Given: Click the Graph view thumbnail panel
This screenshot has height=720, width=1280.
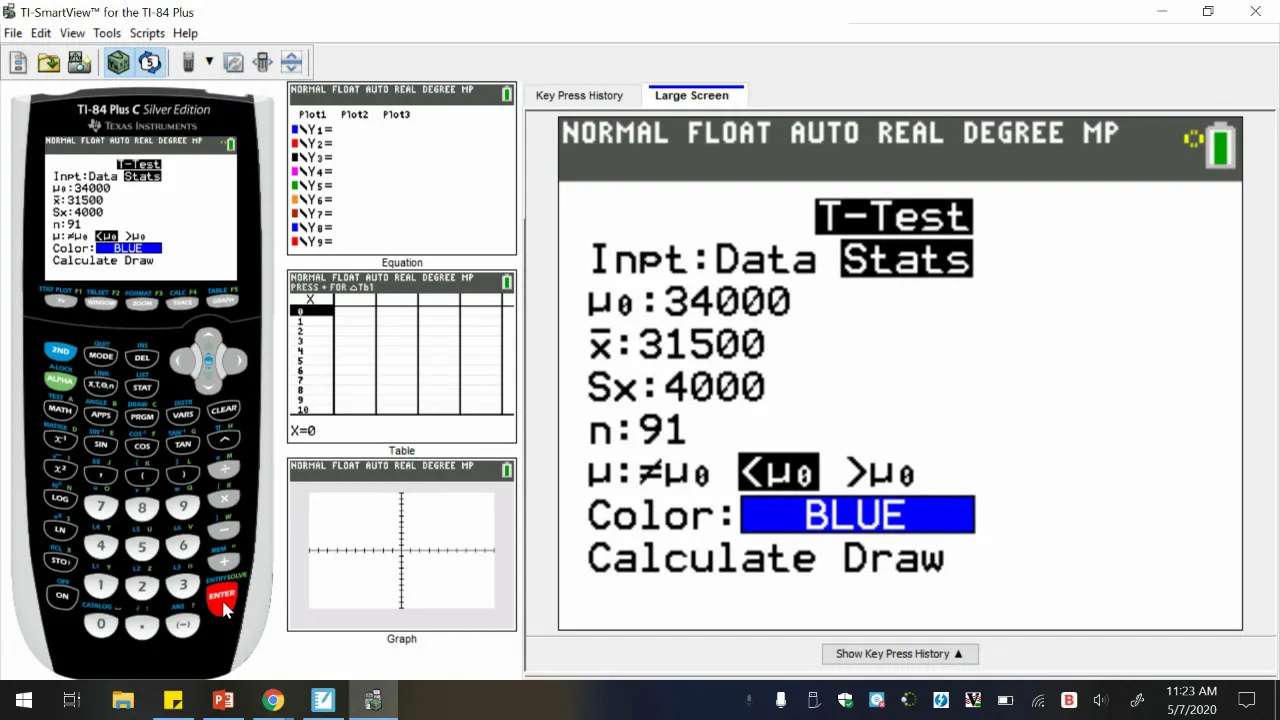Looking at the screenshot, I should click(402, 545).
